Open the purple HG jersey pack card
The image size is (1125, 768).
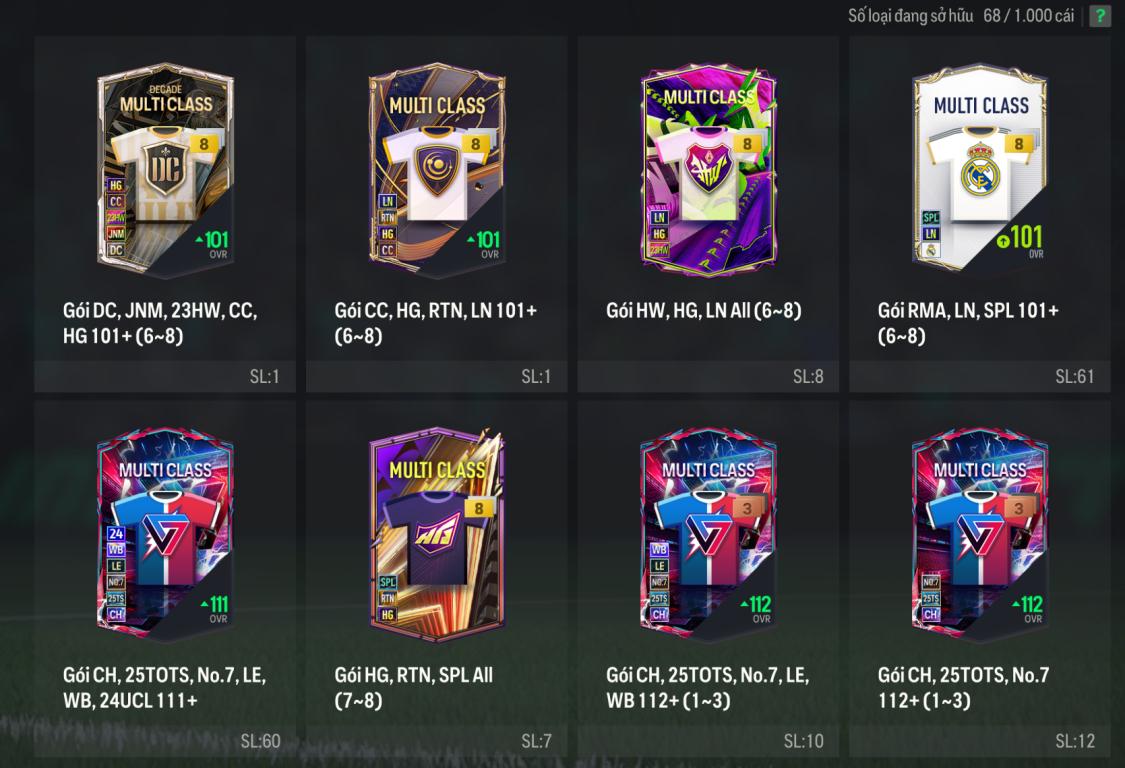coord(437,534)
